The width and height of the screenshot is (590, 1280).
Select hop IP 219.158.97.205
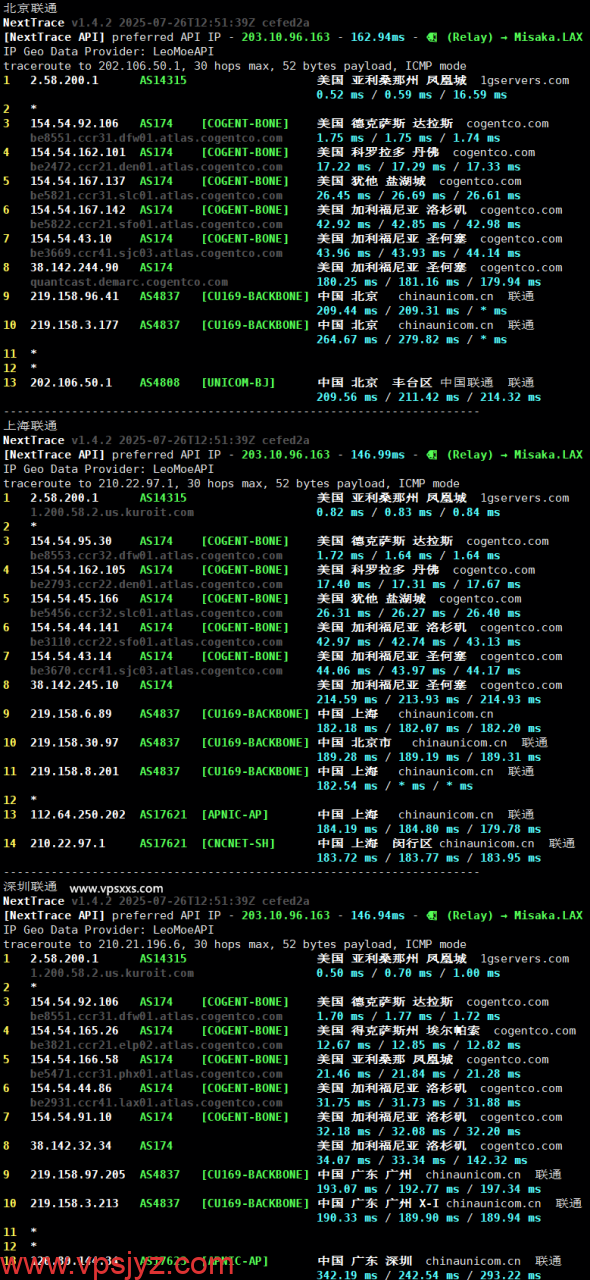[78, 1175]
